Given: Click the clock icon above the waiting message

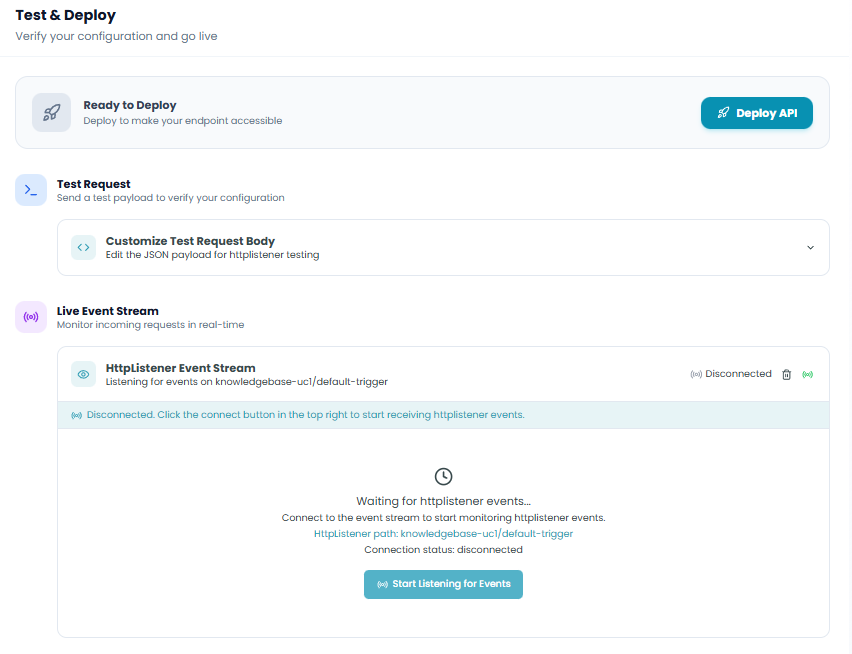Looking at the screenshot, I should click(x=443, y=477).
